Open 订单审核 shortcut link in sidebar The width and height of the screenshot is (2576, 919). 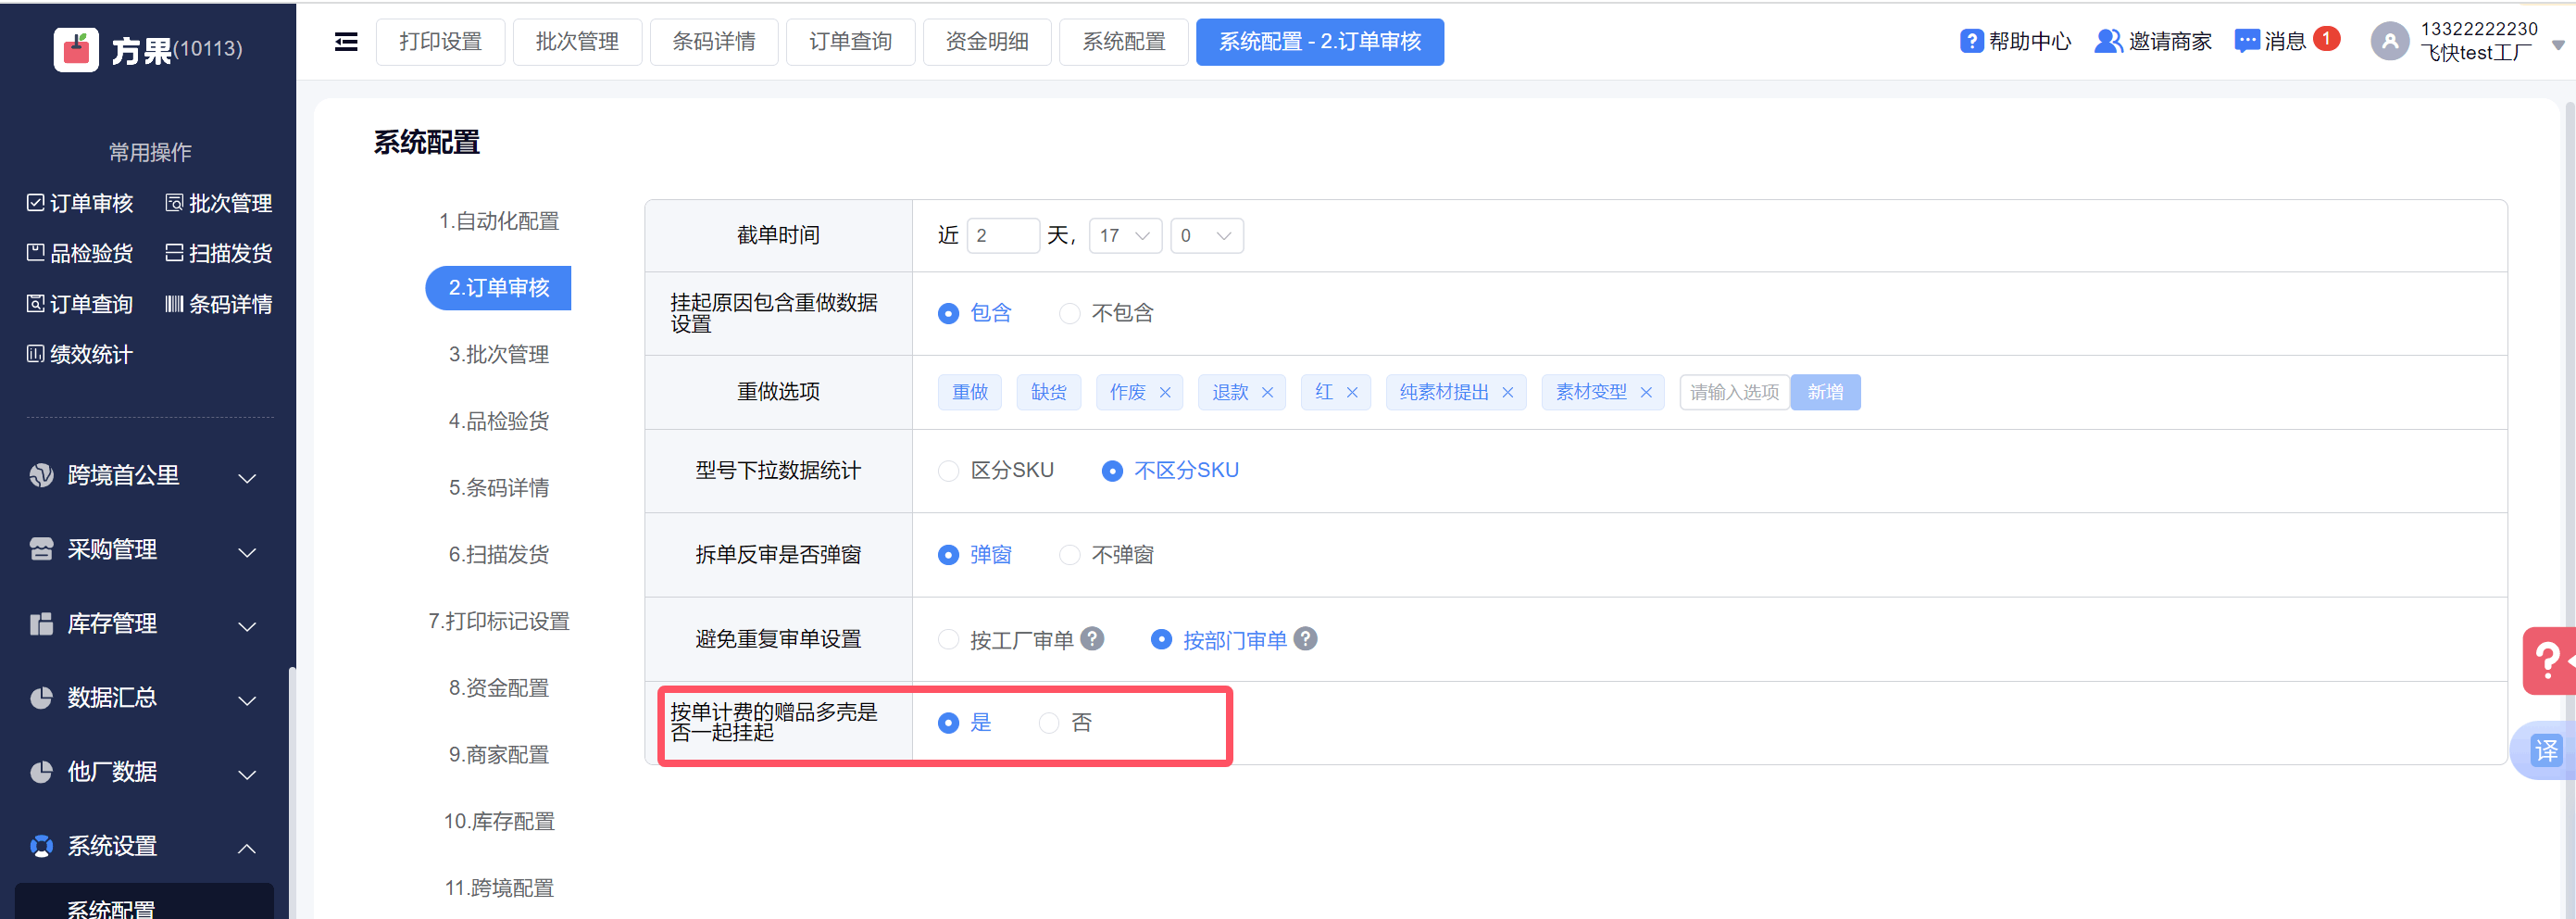click(80, 204)
